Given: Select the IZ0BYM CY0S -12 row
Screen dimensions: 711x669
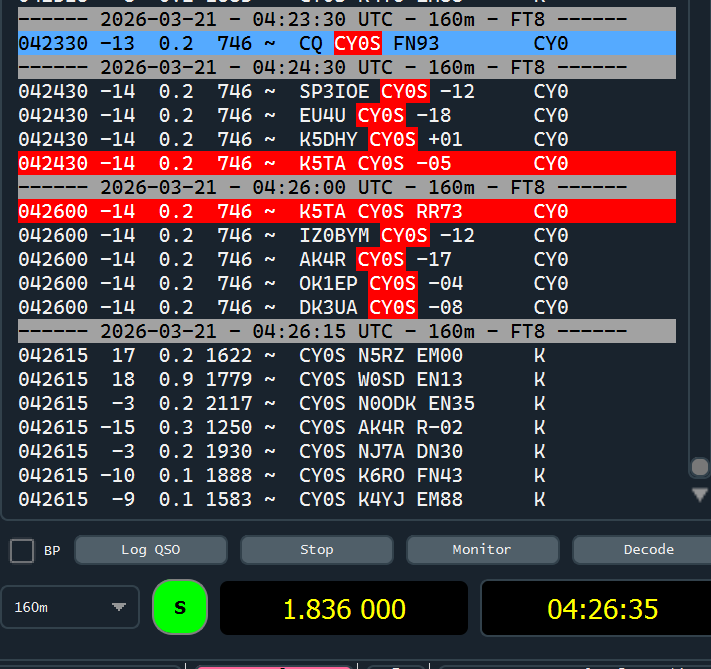Looking at the screenshot, I should pyautogui.click(x=347, y=235).
